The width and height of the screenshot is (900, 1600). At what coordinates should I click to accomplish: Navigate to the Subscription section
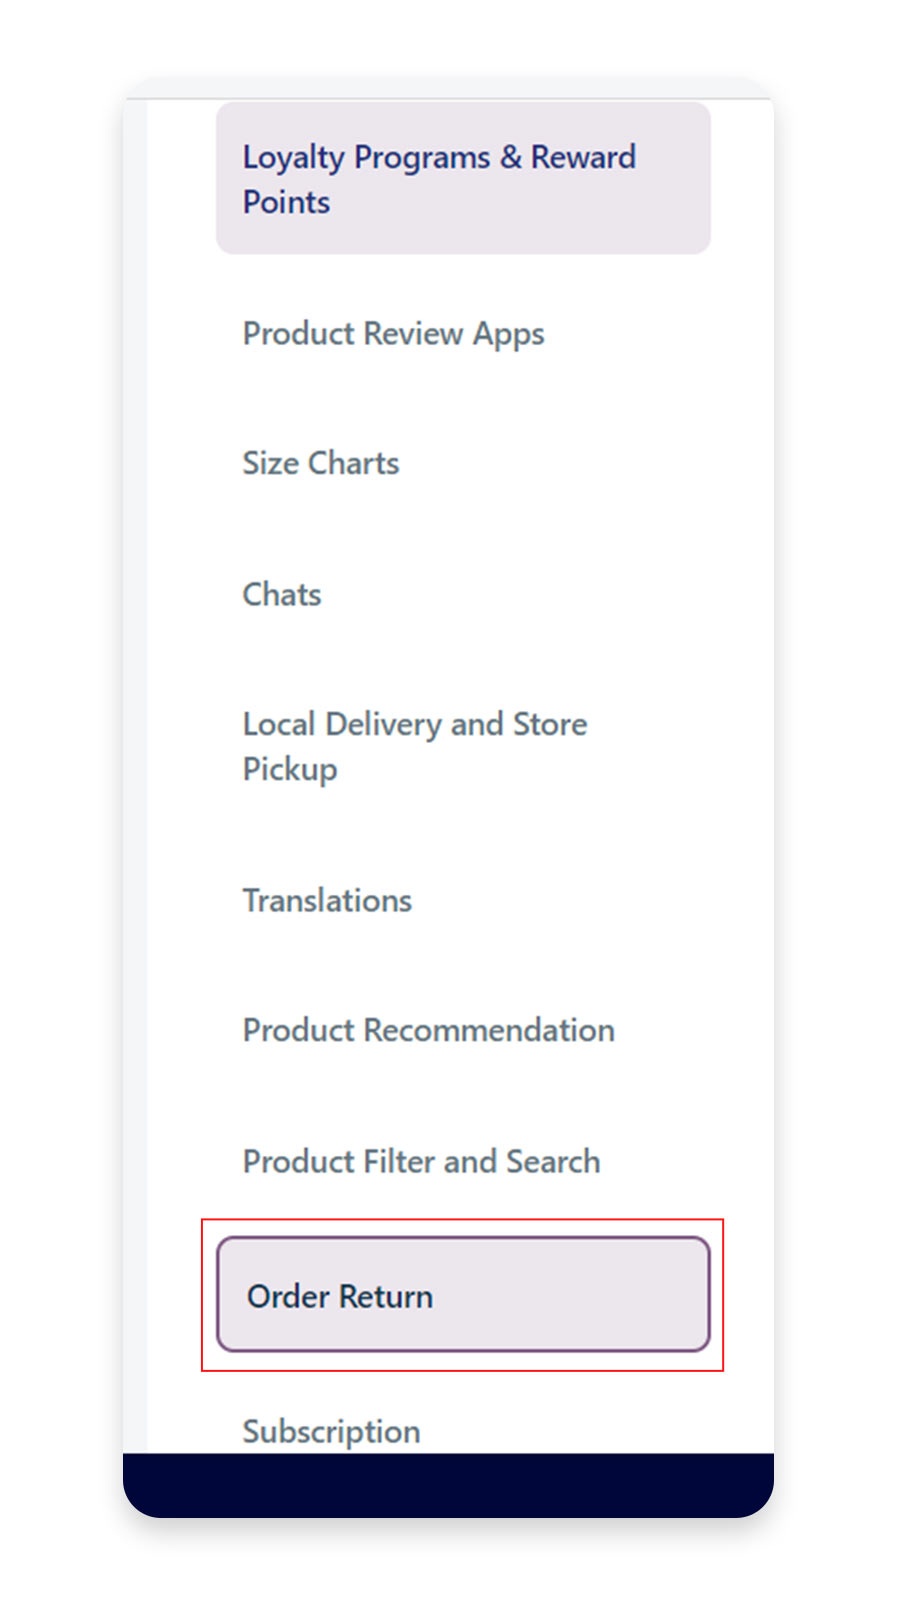tap(330, 1430)
